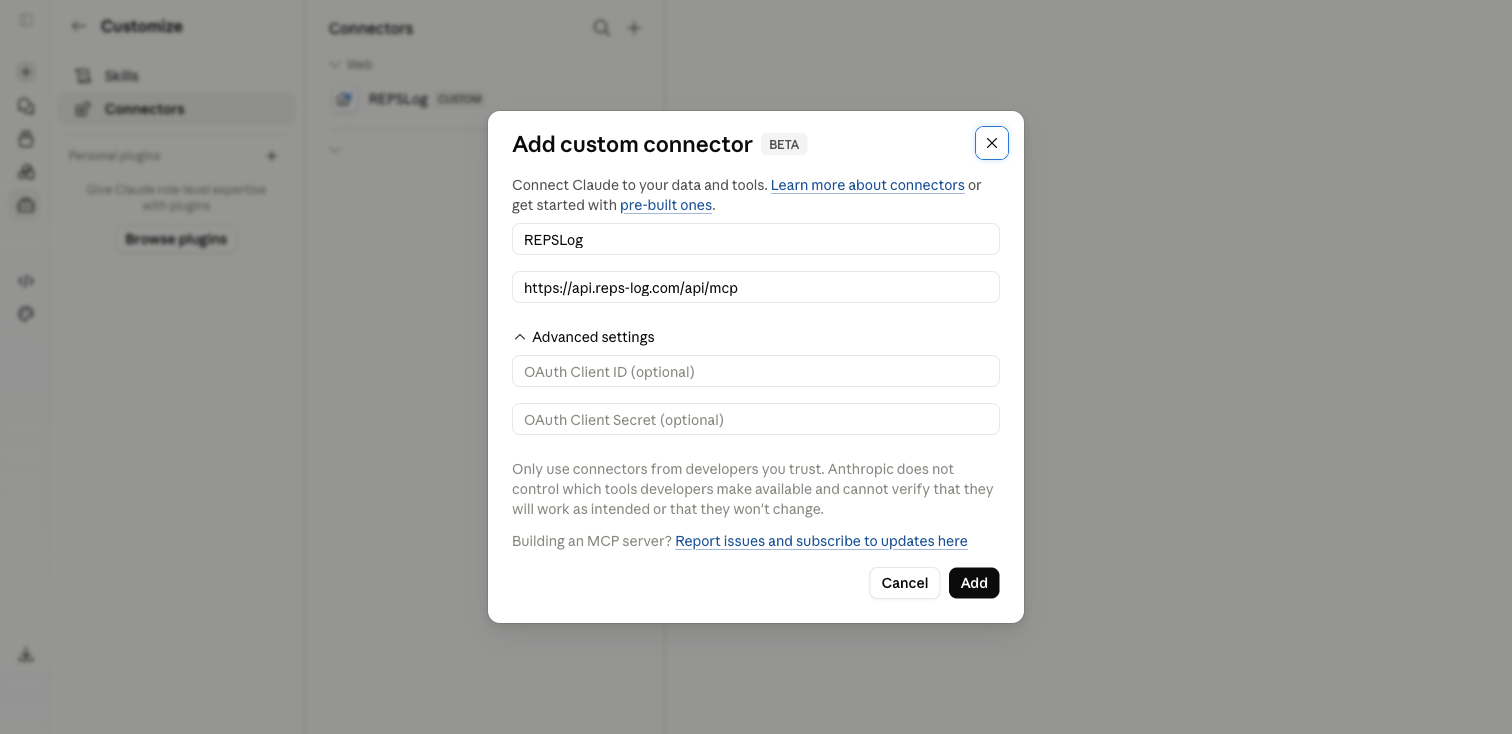The height and width of the screenshot is (734, 1512).
Task: Go back using the arrow beside Customize
Action: point(78,26)
